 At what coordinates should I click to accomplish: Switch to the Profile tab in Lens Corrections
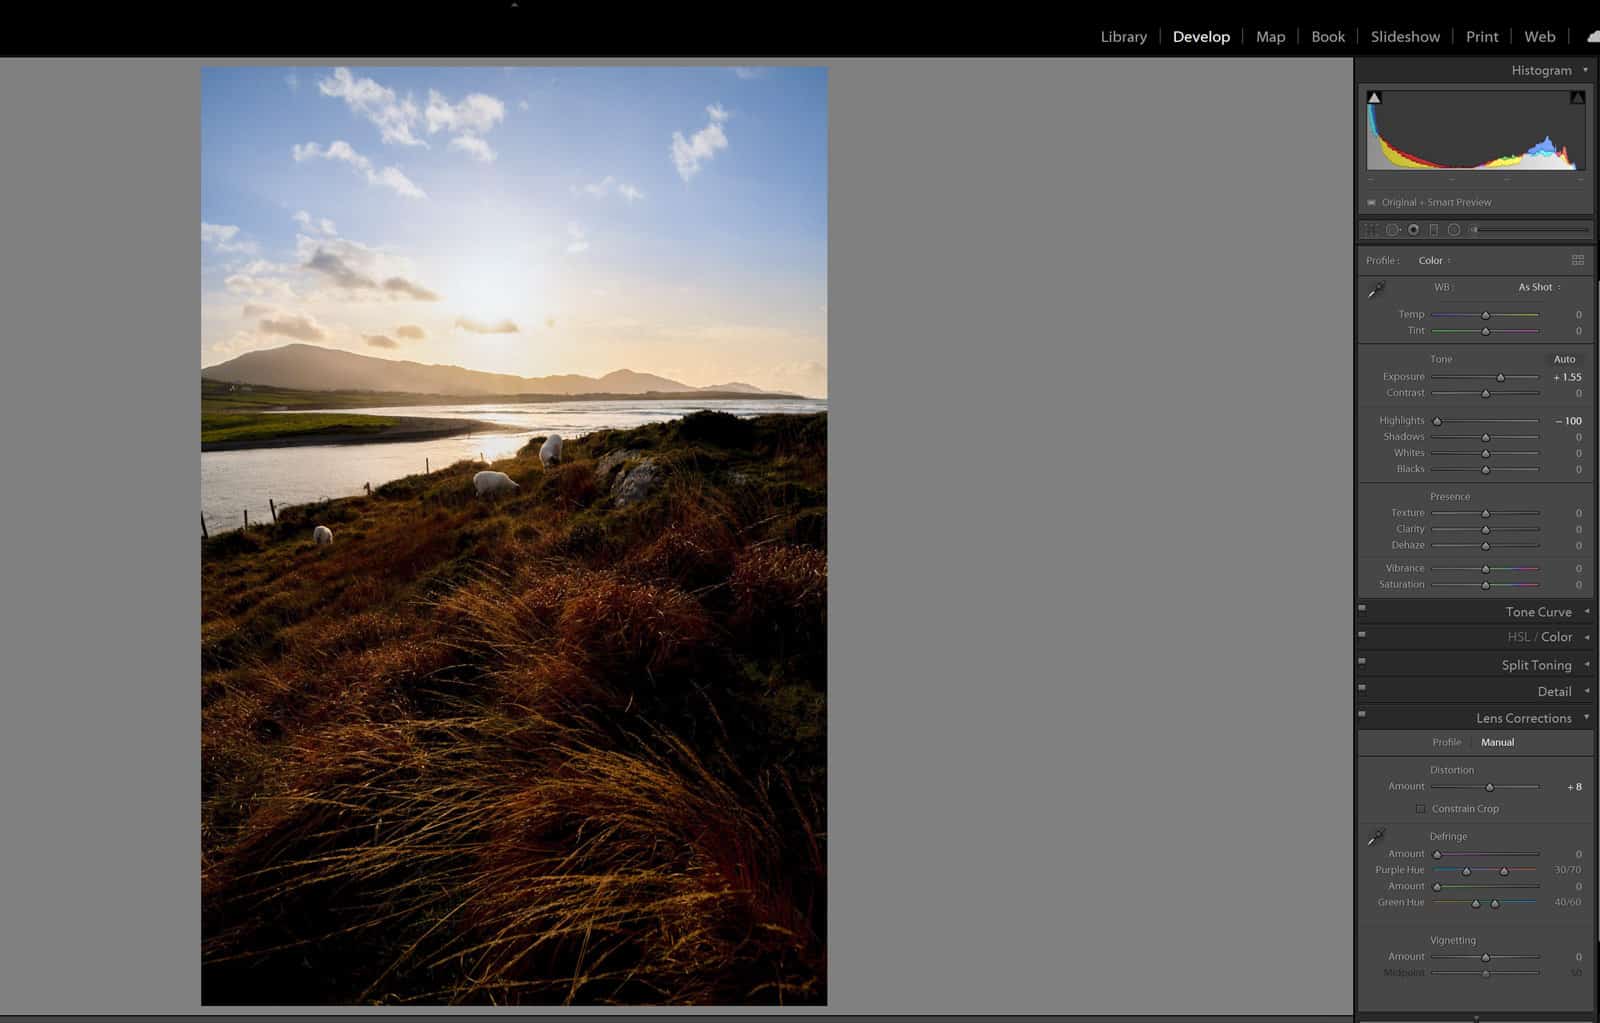tap(1447, 742)
